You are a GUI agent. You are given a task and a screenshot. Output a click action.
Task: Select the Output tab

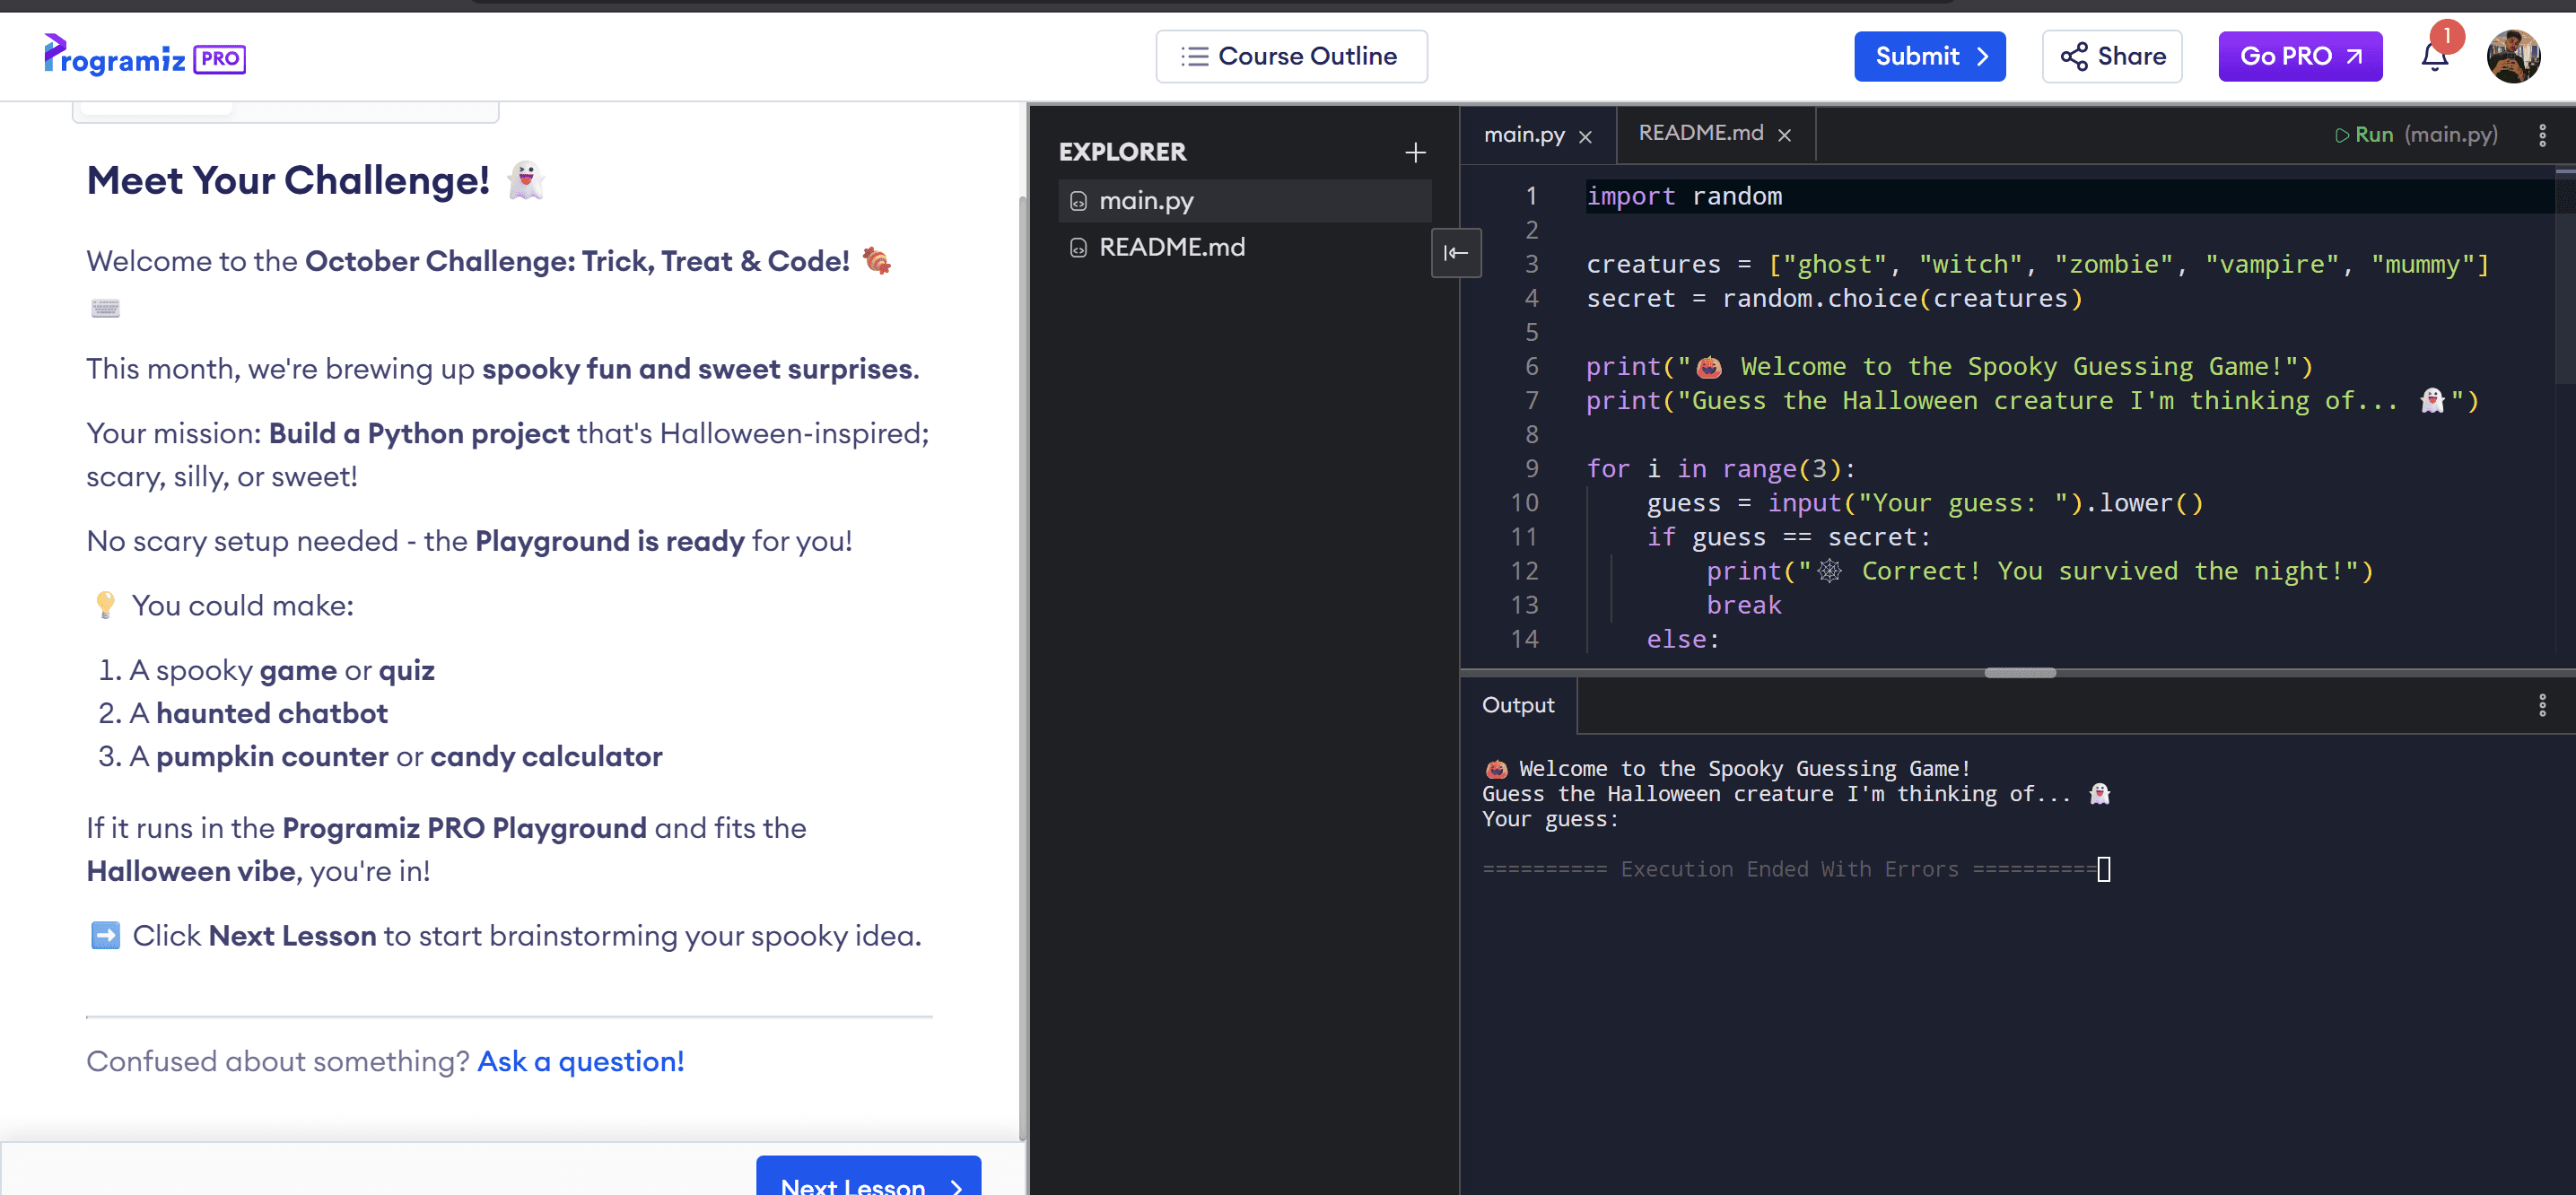[1517, 706]
